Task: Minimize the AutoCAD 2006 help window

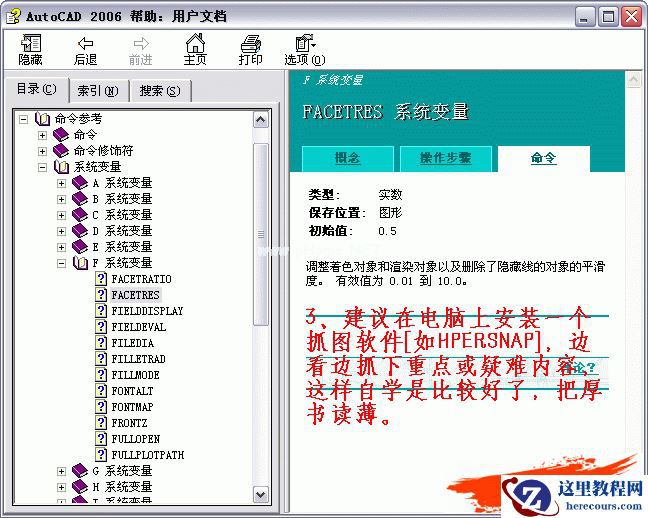Action: tap(584, 17)
